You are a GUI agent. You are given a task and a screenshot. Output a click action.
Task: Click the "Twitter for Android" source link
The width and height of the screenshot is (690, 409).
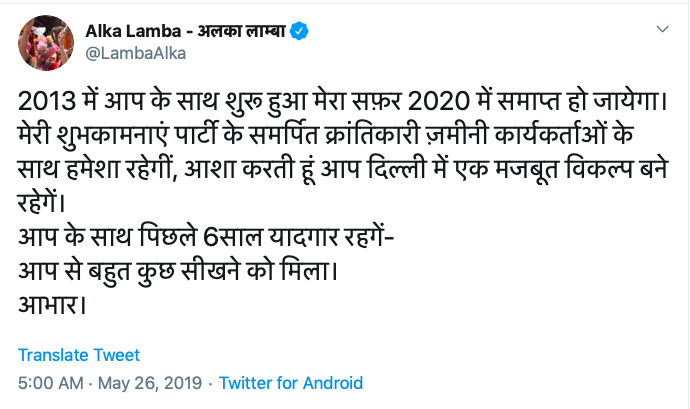[291, 383]
